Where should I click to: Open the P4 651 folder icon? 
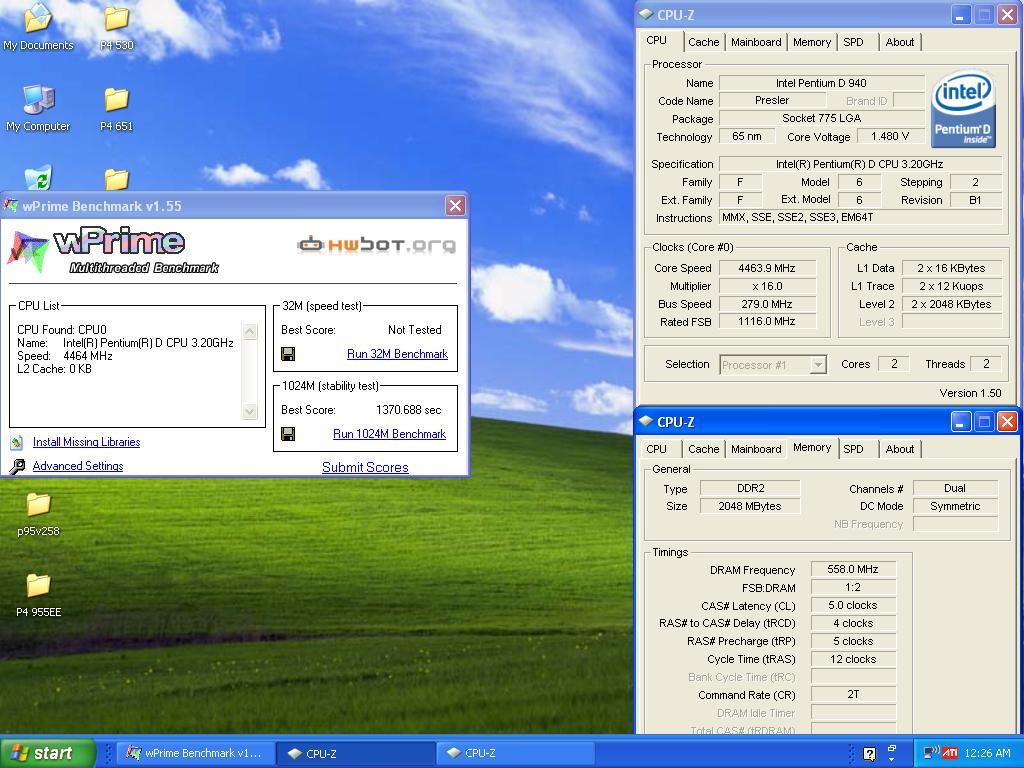pyautogui.click(x=116, y=108)
